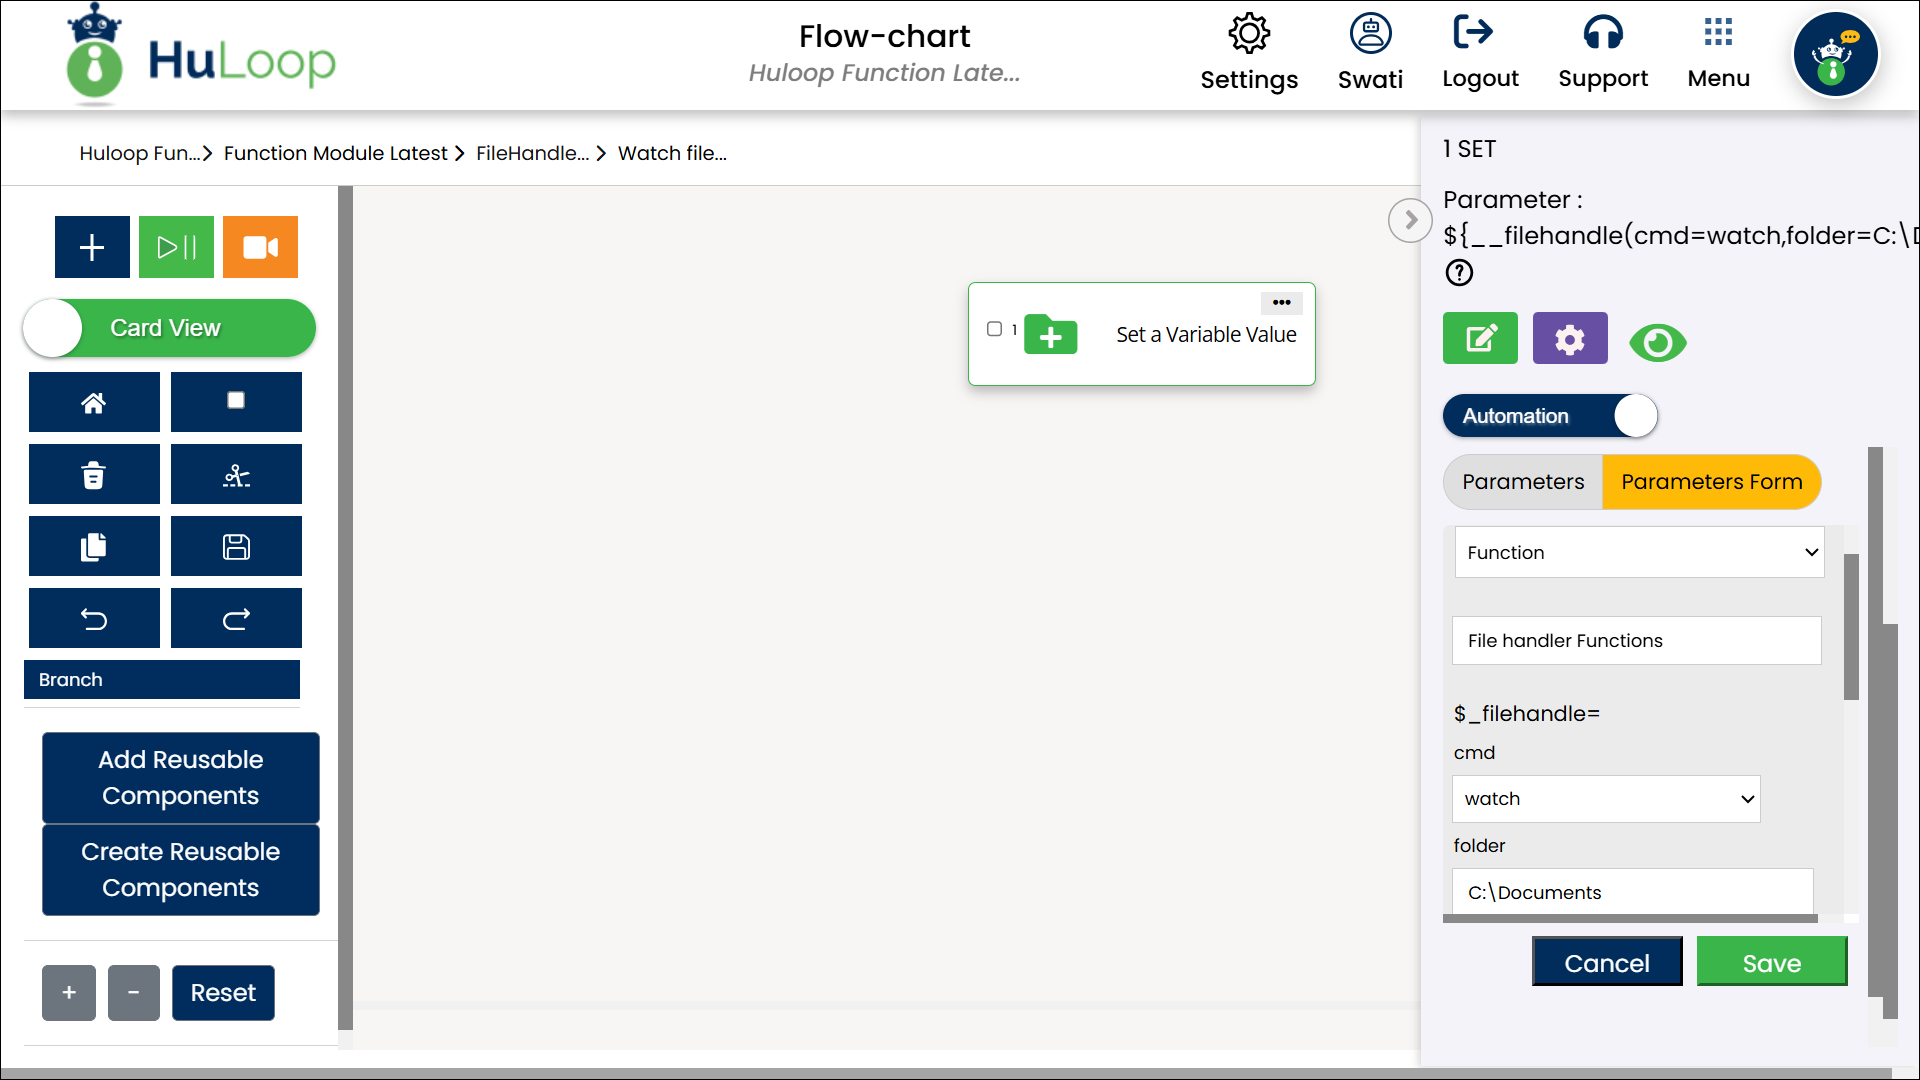Open the purple gear settings icon
Image resolution: width=1920 pixels, height=1080 pixels.
pos(1569,339)
